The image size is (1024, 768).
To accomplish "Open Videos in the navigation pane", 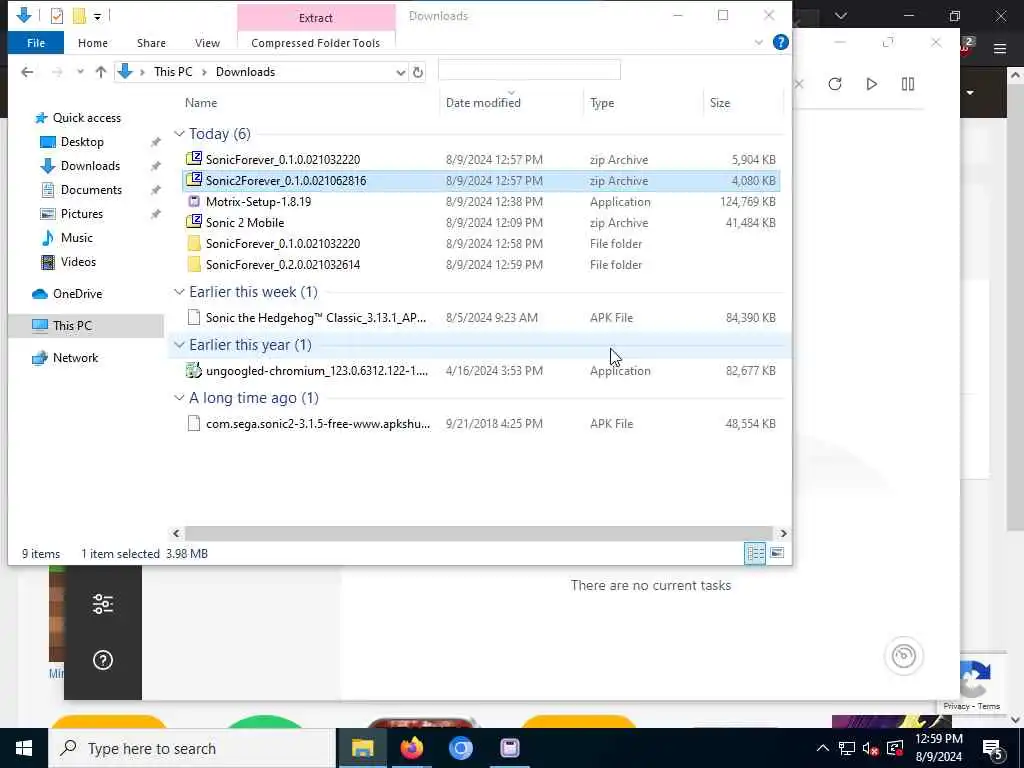I will 78,262.
